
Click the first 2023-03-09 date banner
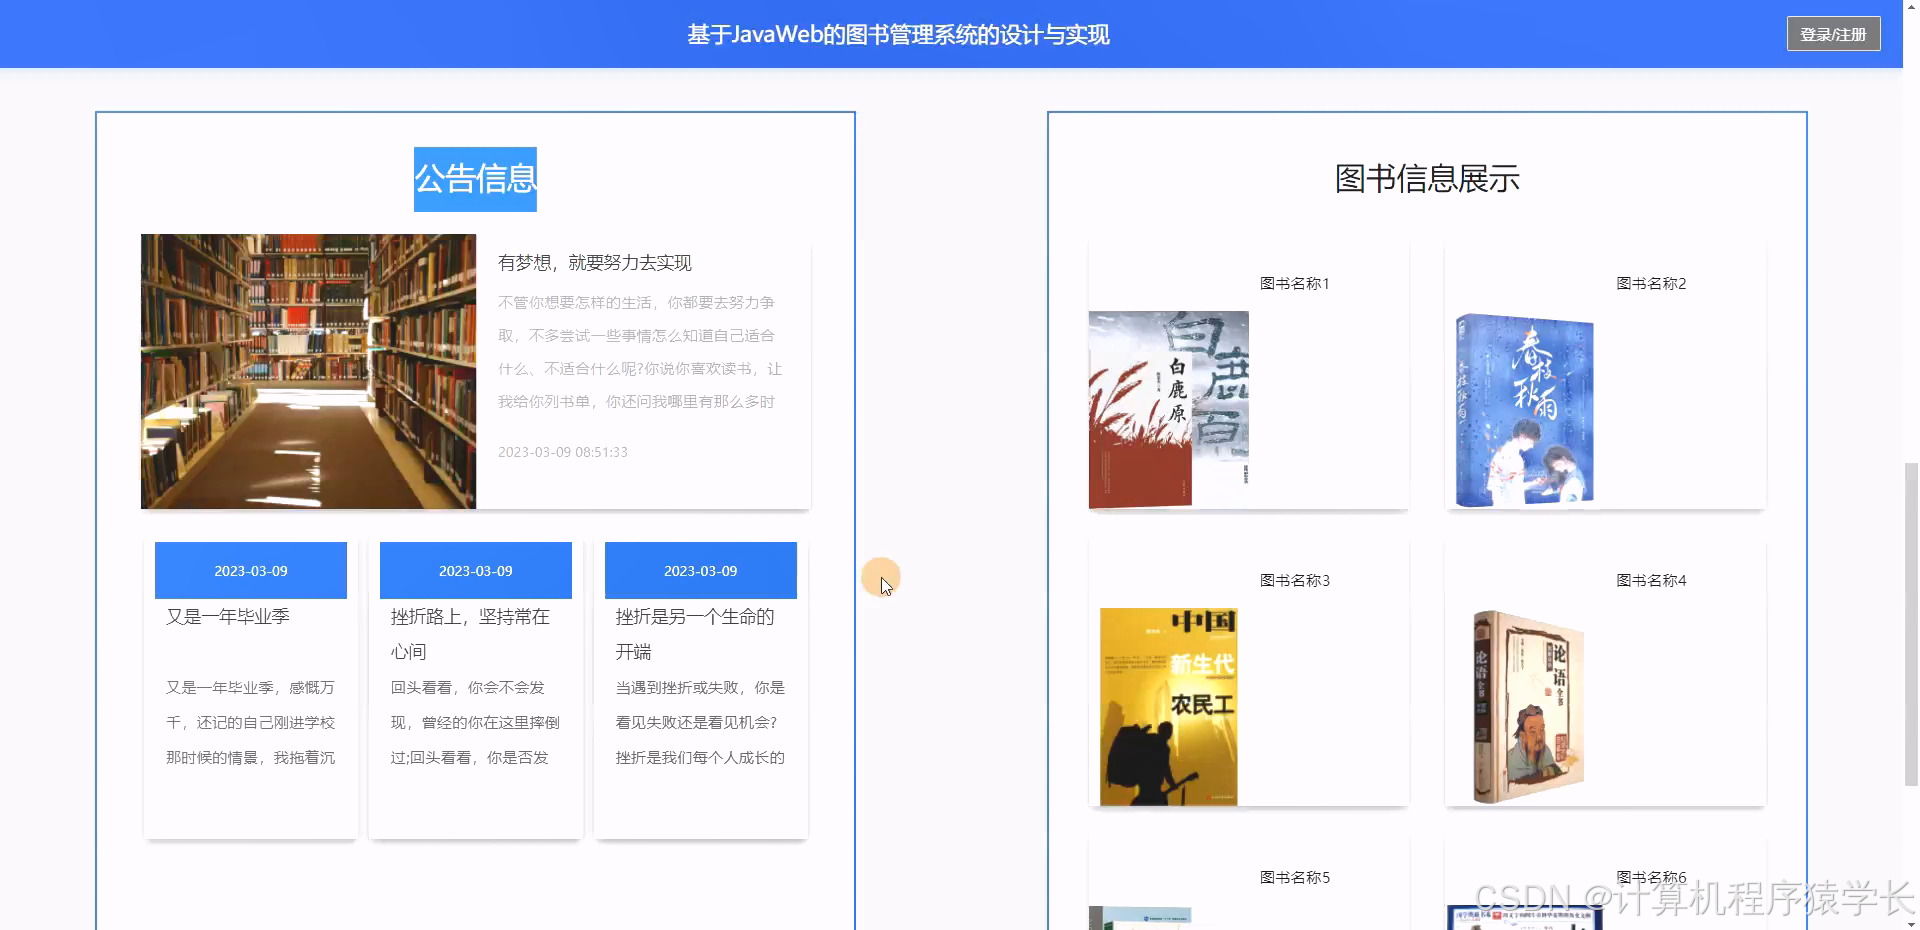click(x=250, y=570)
